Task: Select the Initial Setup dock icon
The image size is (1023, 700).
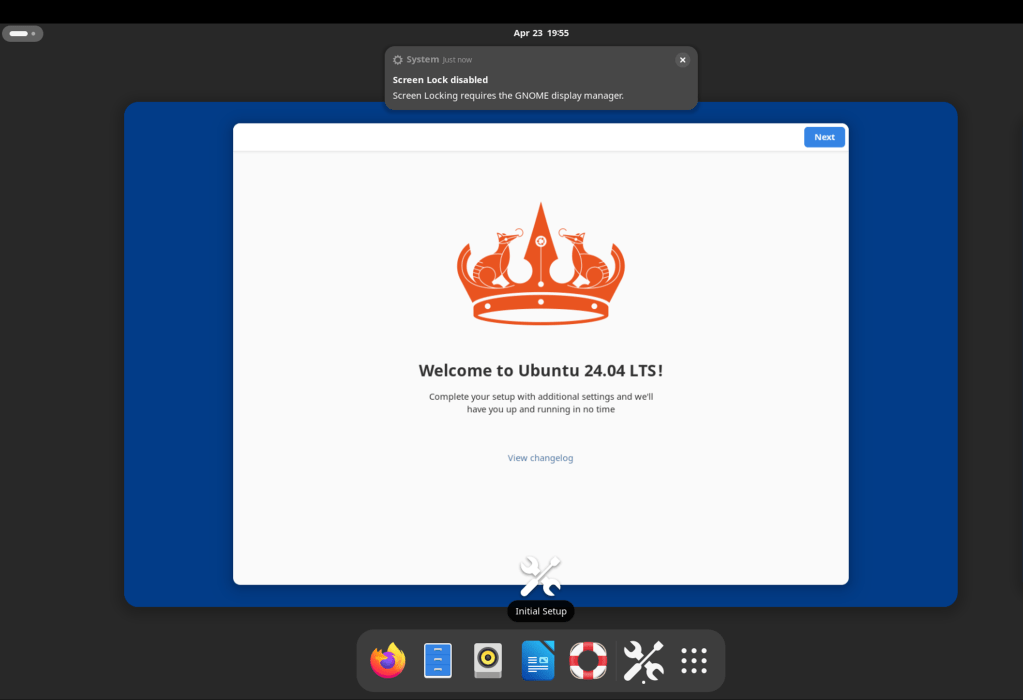Action: [x=643, y=662]
